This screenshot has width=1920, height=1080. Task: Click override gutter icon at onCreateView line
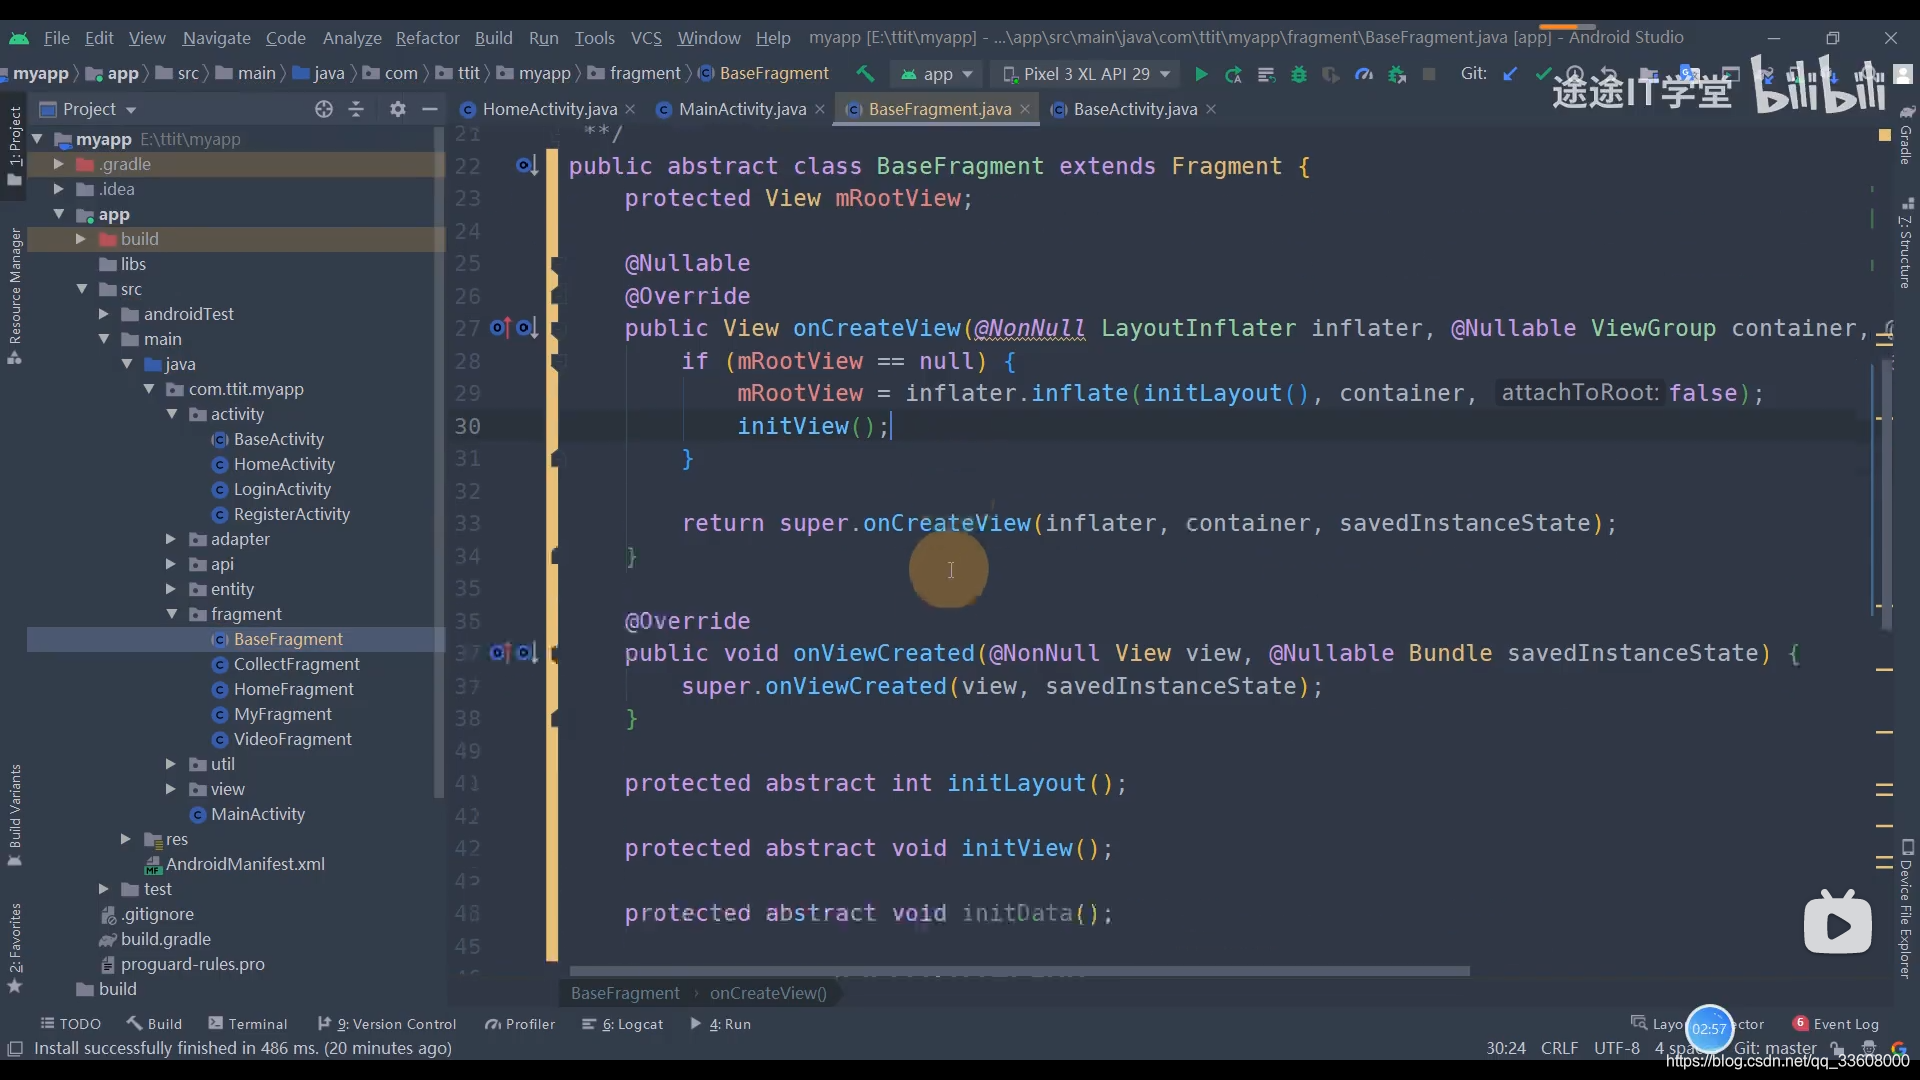pyautogui.click(x=500, y=328)
